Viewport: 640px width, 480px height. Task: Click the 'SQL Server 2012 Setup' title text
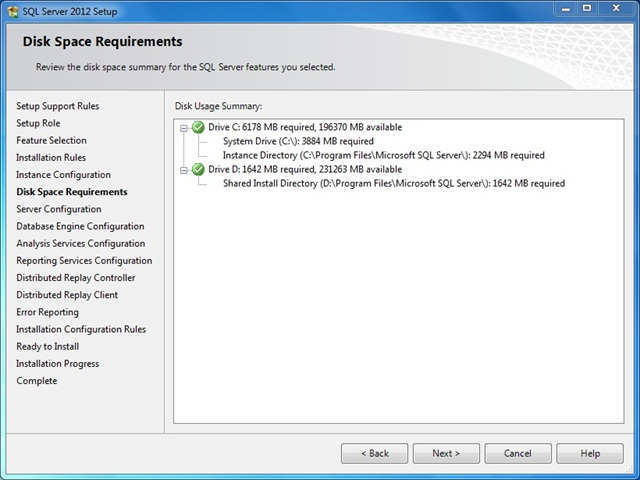(x=70, y=11)
